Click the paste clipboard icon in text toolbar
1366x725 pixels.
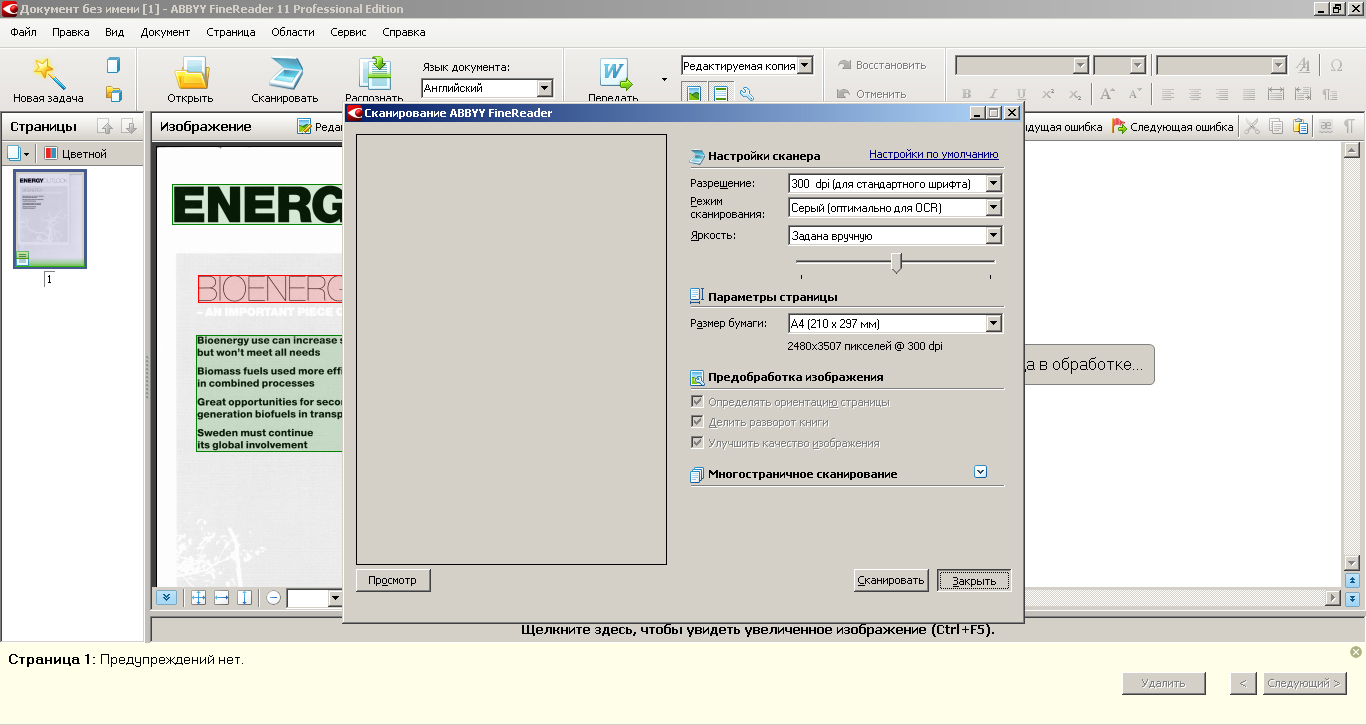(1300, 127)
